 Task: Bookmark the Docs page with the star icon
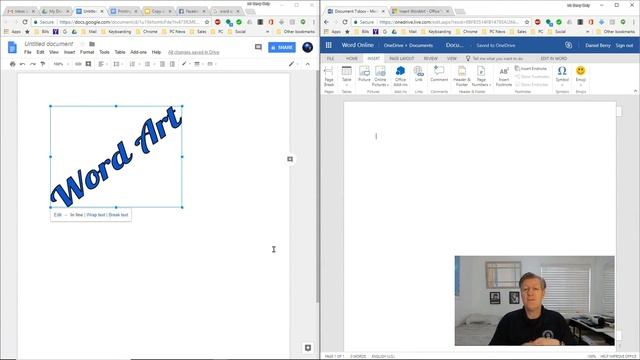(x=207, y=22)
